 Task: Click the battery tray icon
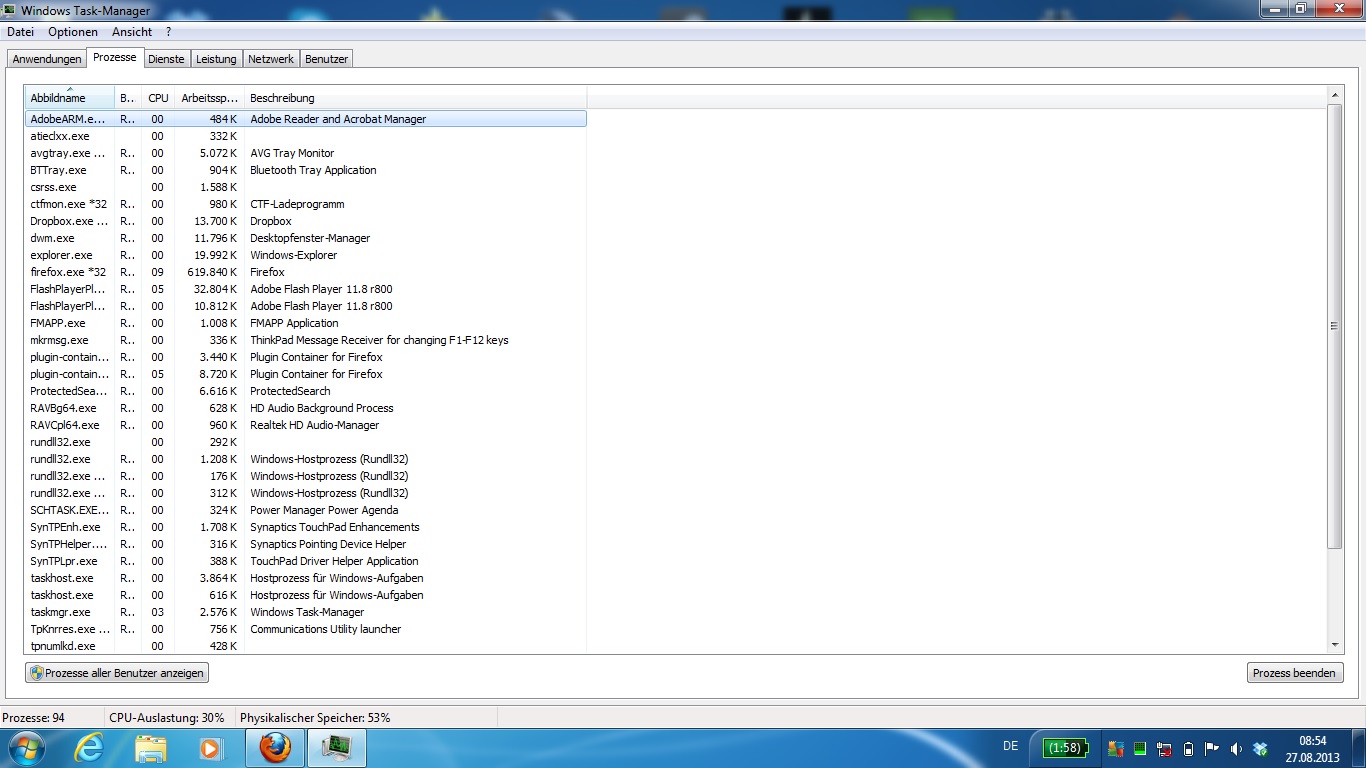(1188, 749)
